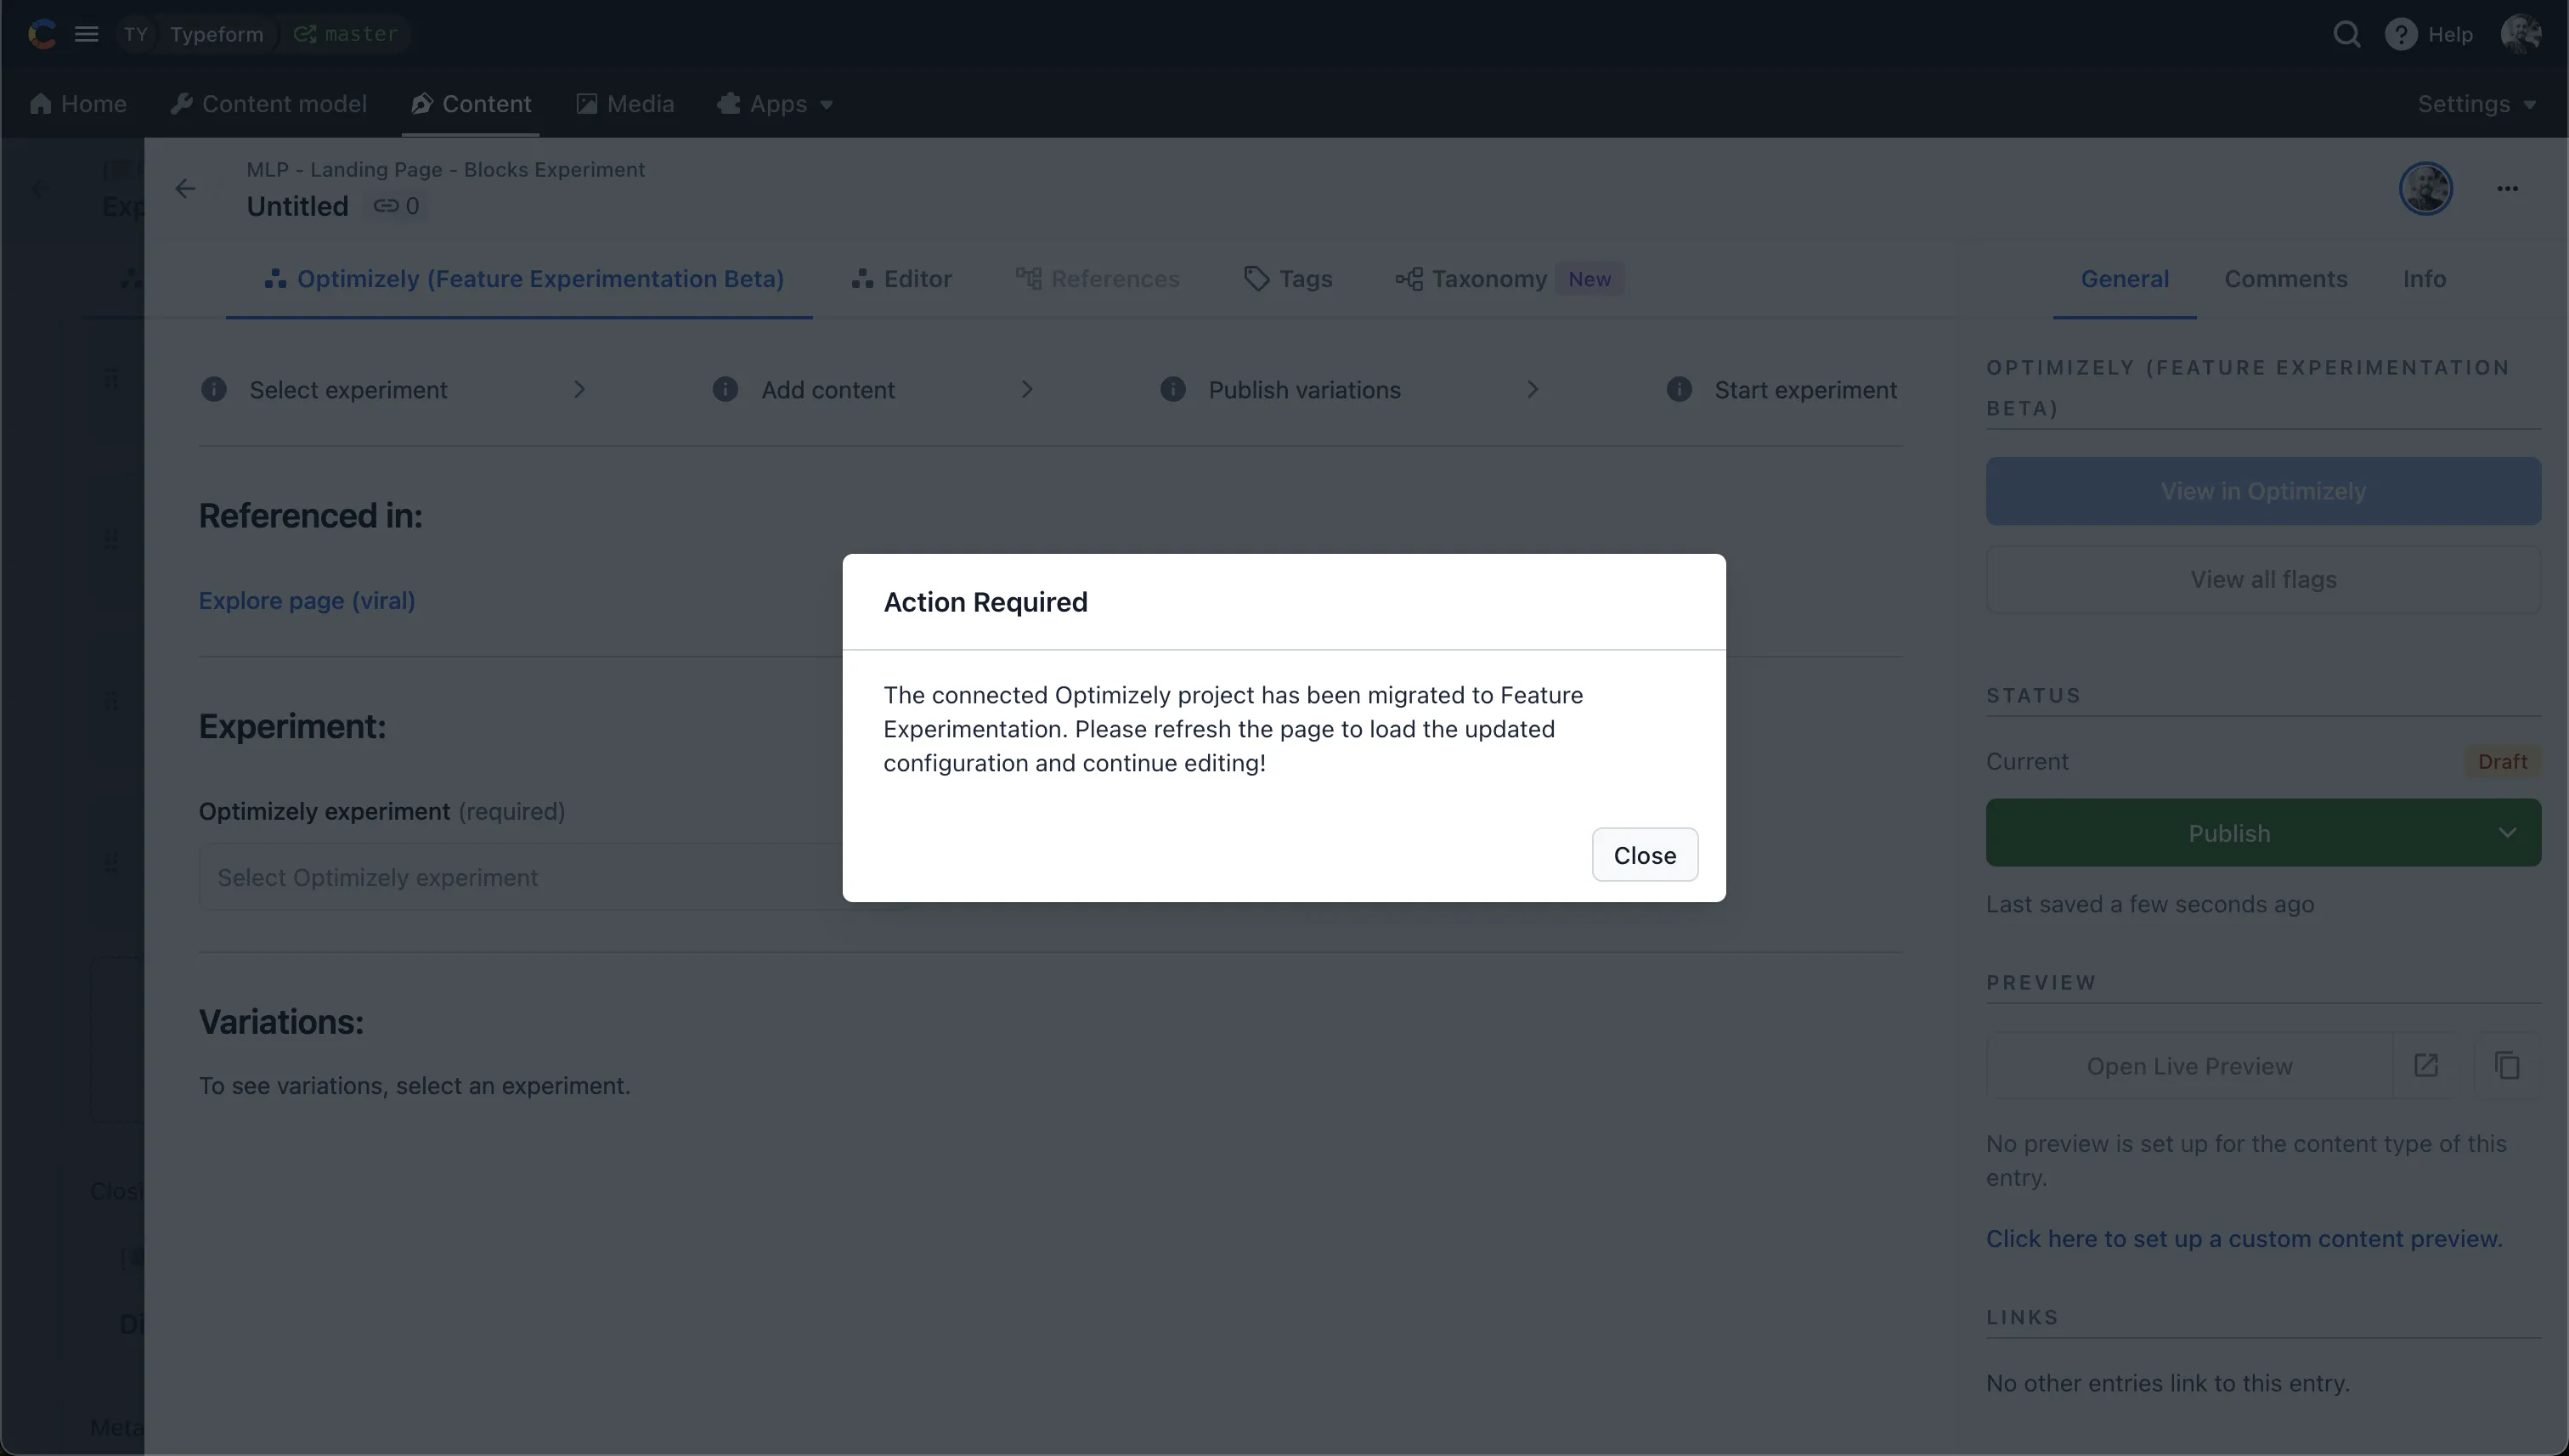Publish the entry with Publish button
2569x1456 pixels.
click(2229, 833)
